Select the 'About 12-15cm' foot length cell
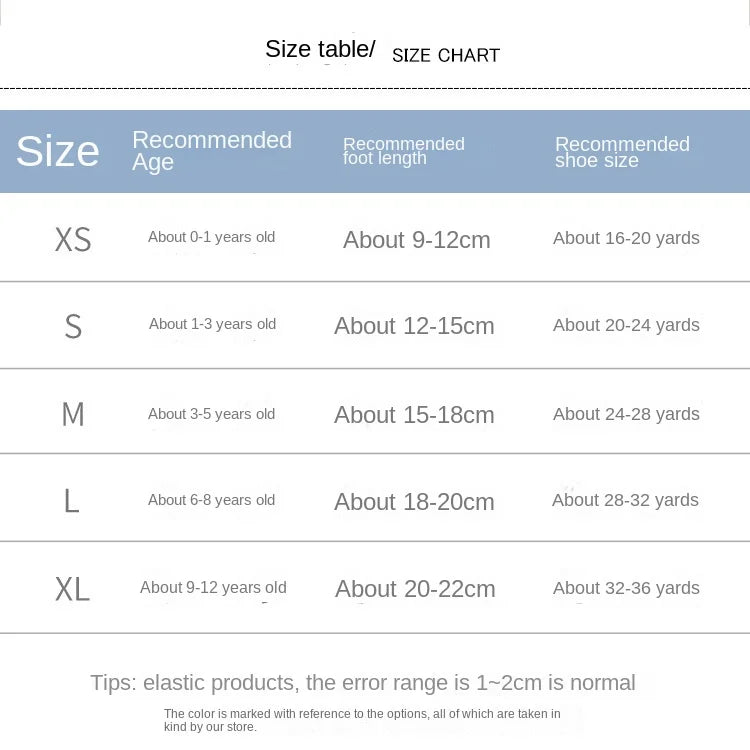The image size is (750, 750). 414,326
